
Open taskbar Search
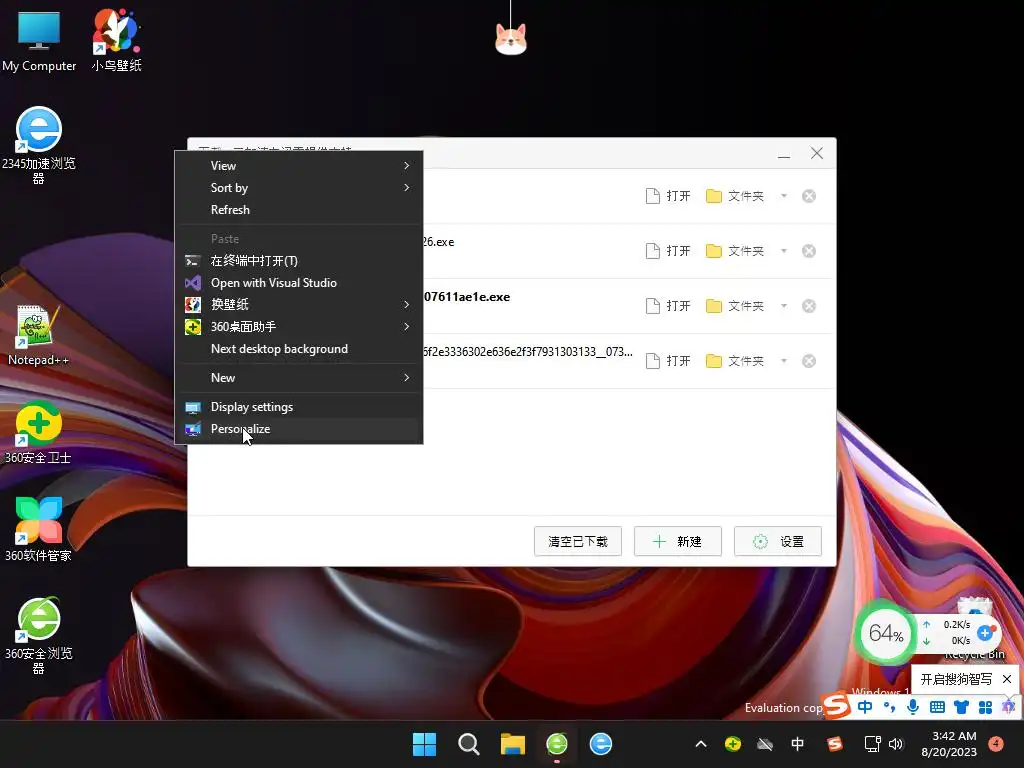(468, 744)
